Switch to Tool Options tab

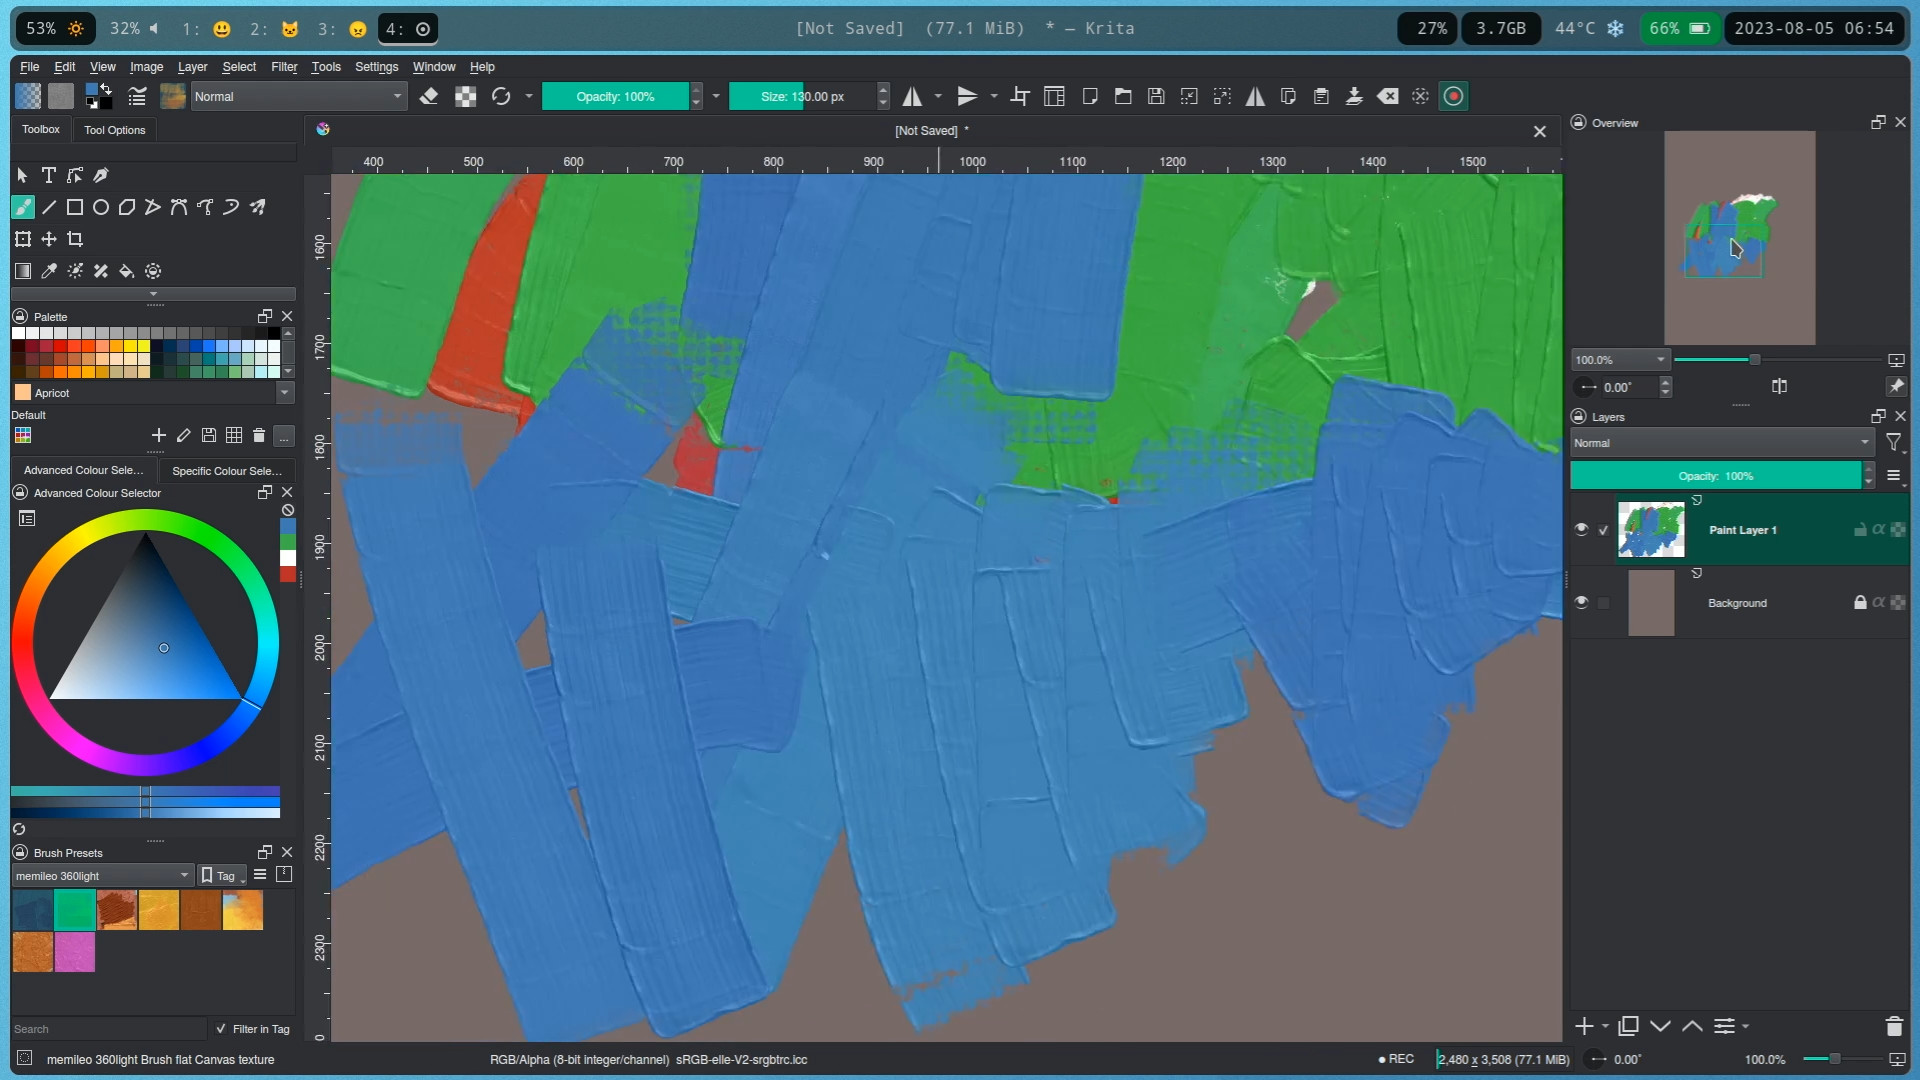pos(114,130)
